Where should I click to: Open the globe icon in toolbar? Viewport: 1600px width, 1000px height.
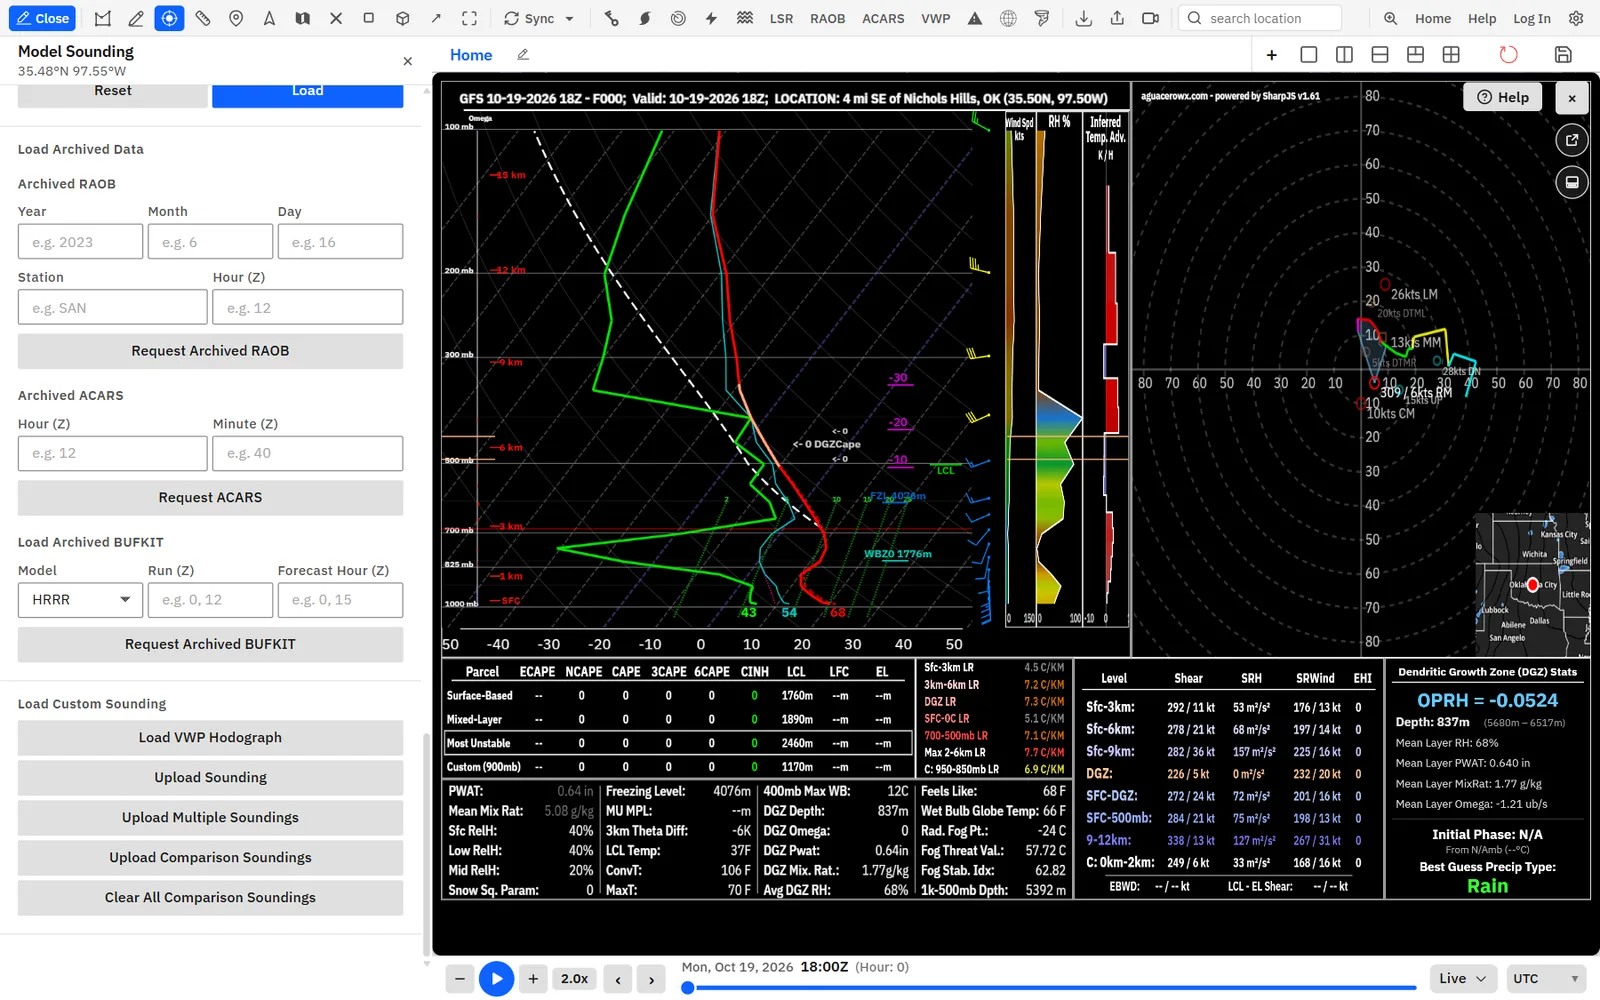(1008, 18)
